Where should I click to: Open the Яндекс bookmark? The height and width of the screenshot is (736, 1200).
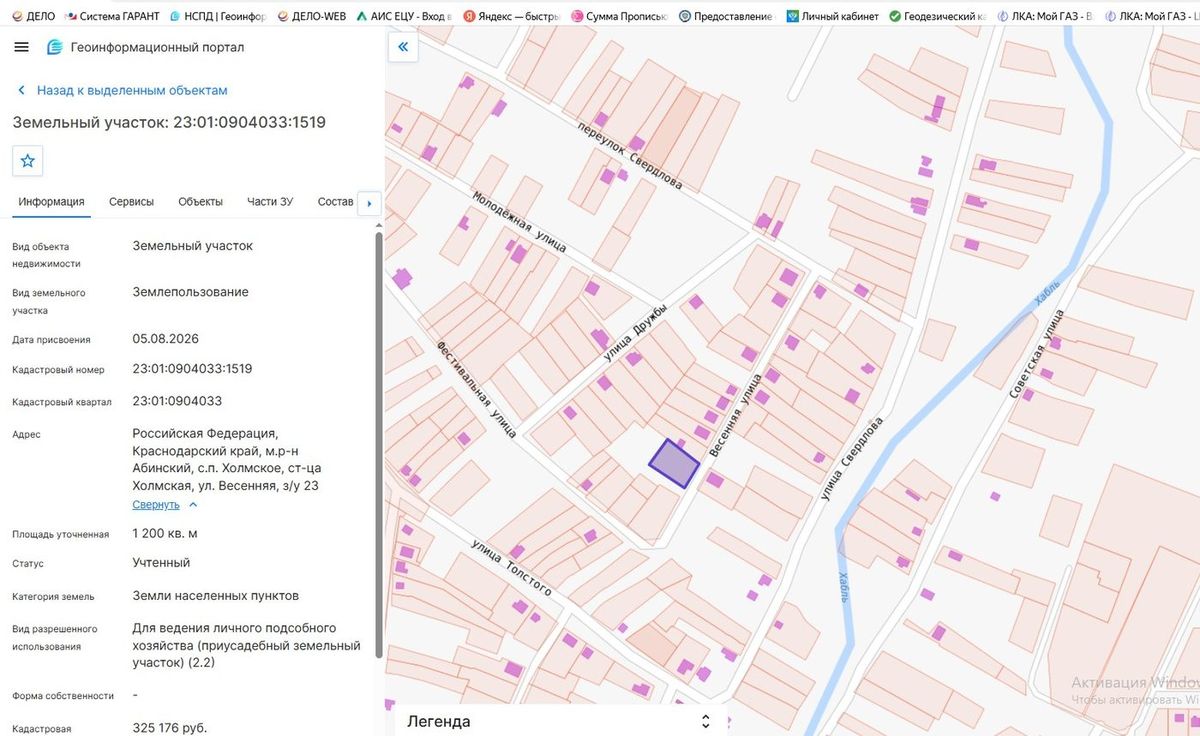tap(510, 16)
